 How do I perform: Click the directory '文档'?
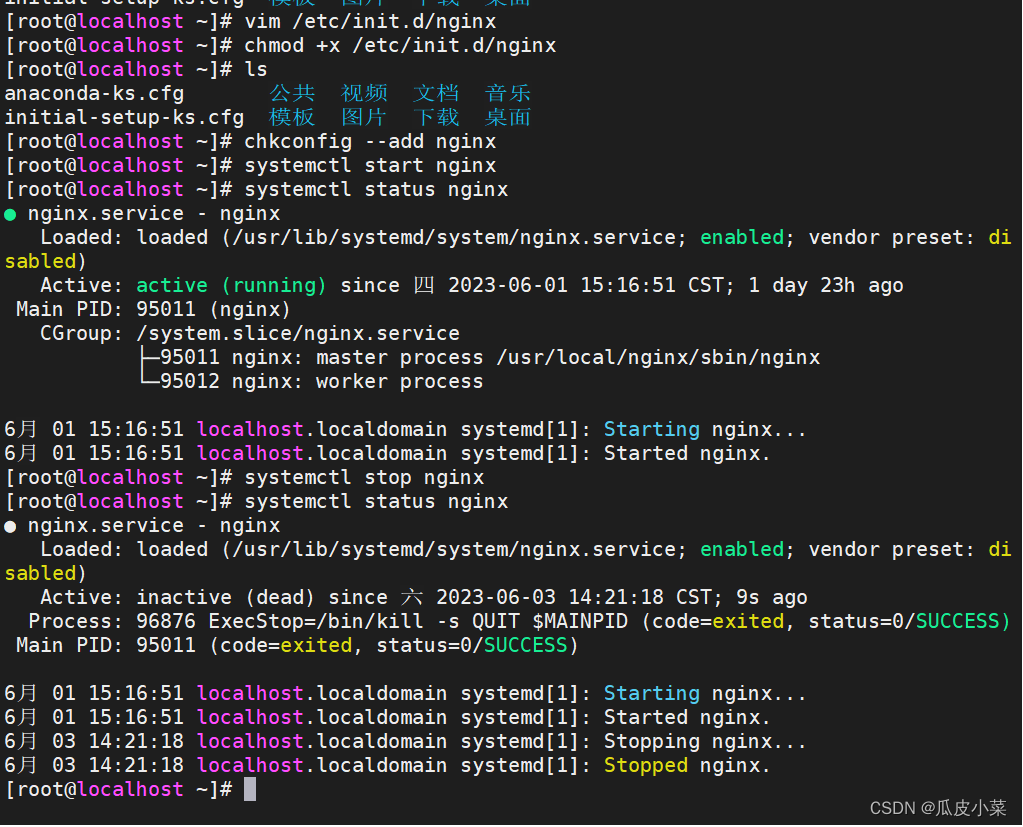coord(436,93)
